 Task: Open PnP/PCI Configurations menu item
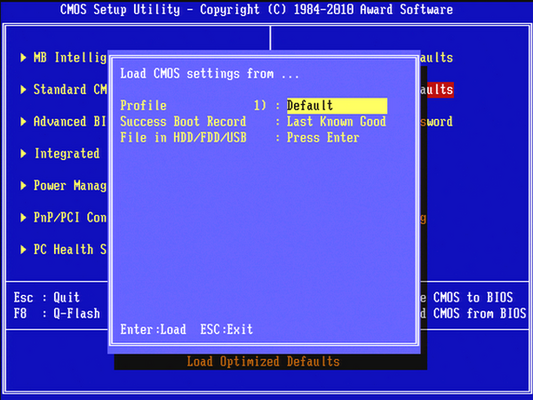tap(70, 218)
